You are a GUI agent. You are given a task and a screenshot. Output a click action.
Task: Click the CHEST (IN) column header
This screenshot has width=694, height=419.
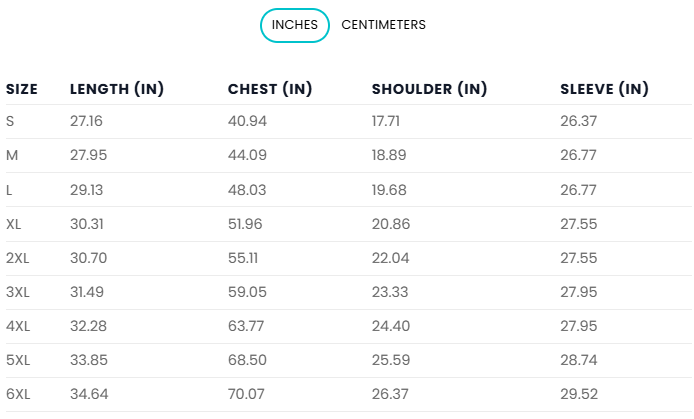tap(270, 89)
